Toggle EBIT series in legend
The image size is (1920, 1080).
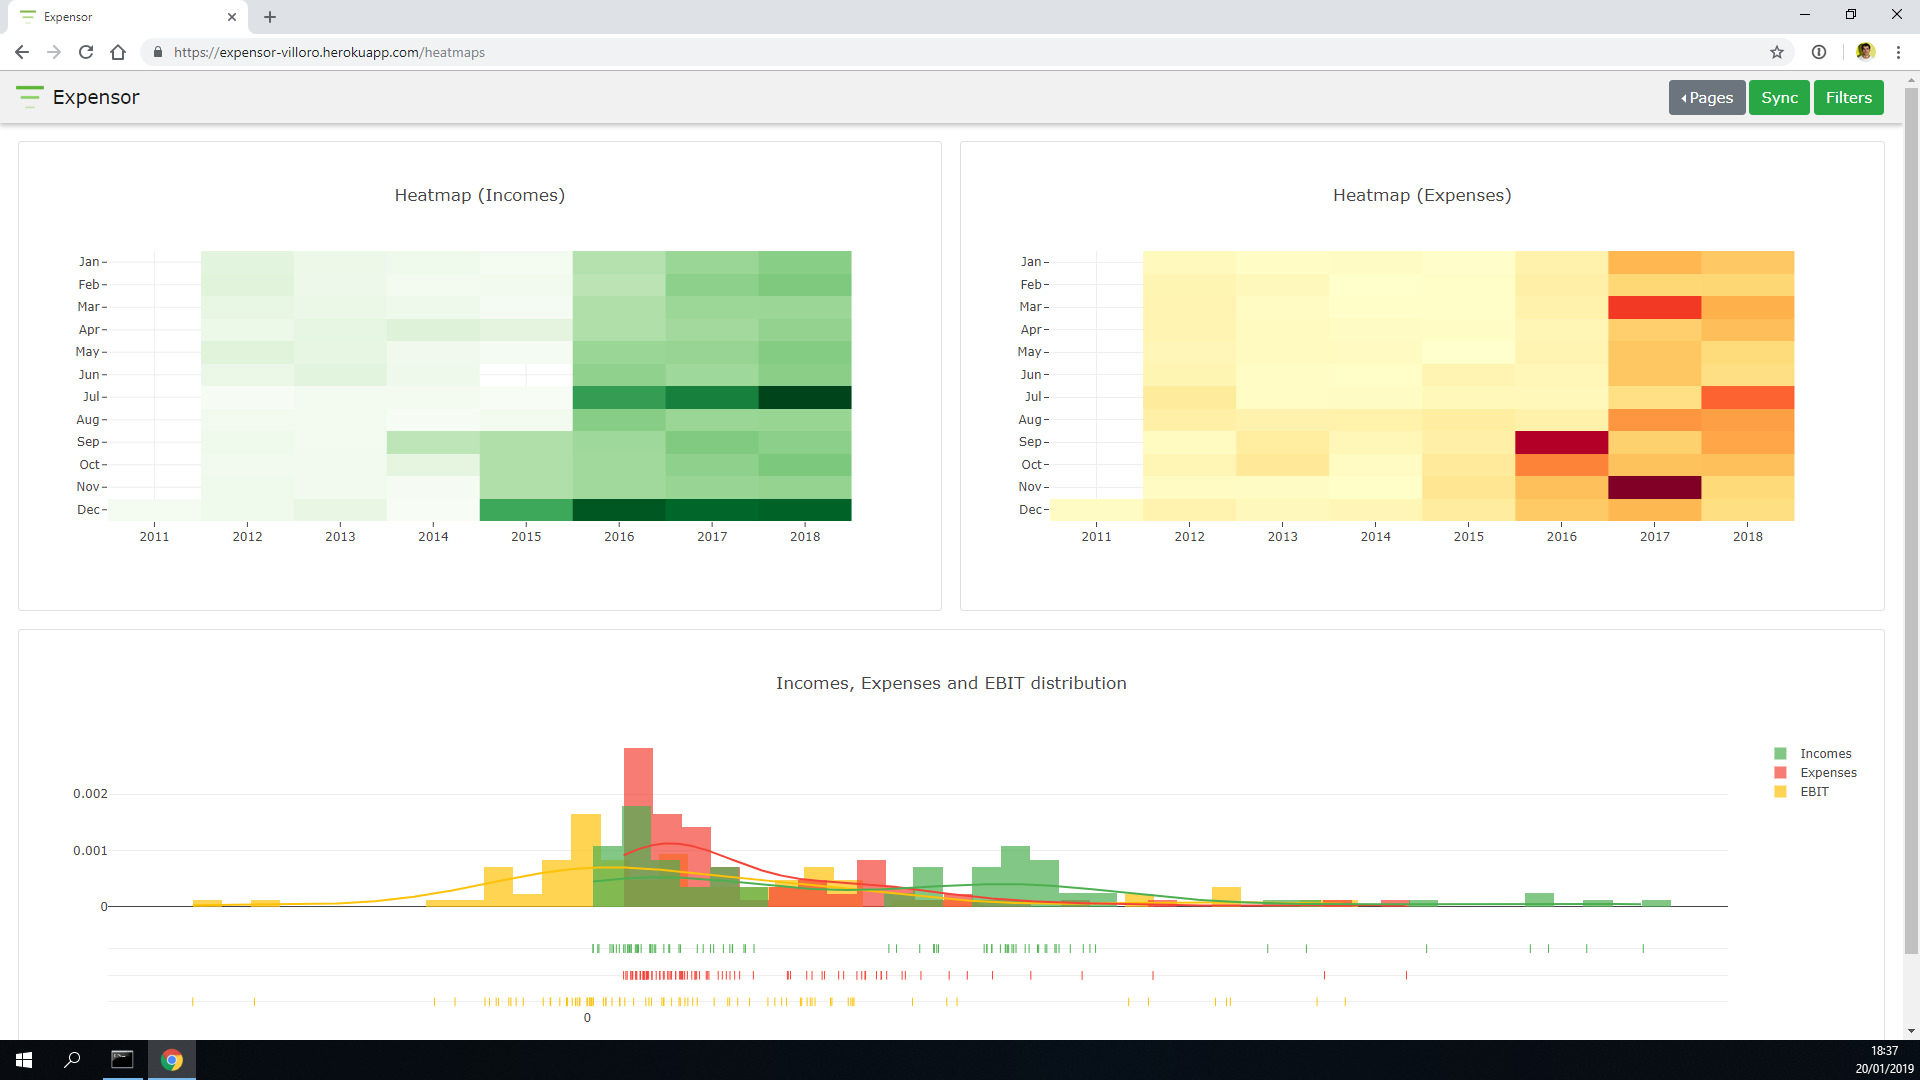(1813, 792)
